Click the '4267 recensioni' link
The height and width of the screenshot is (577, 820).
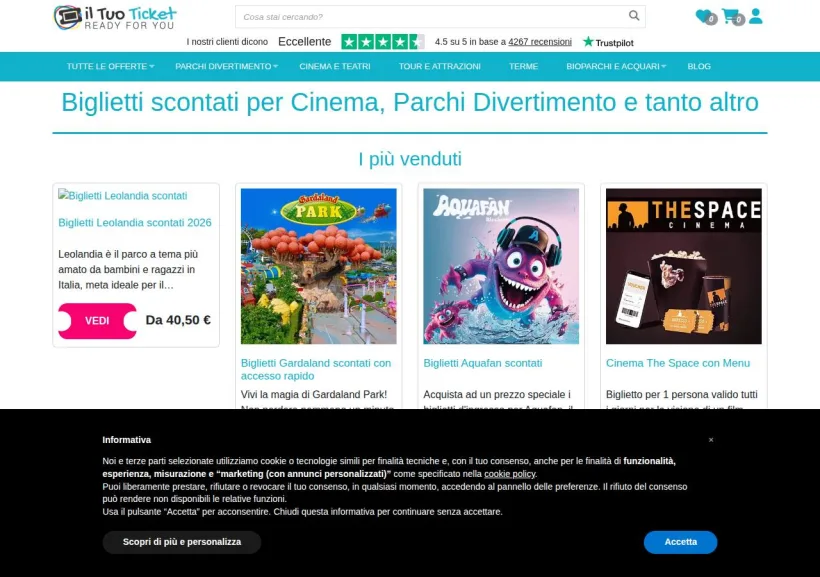point(540,42)
